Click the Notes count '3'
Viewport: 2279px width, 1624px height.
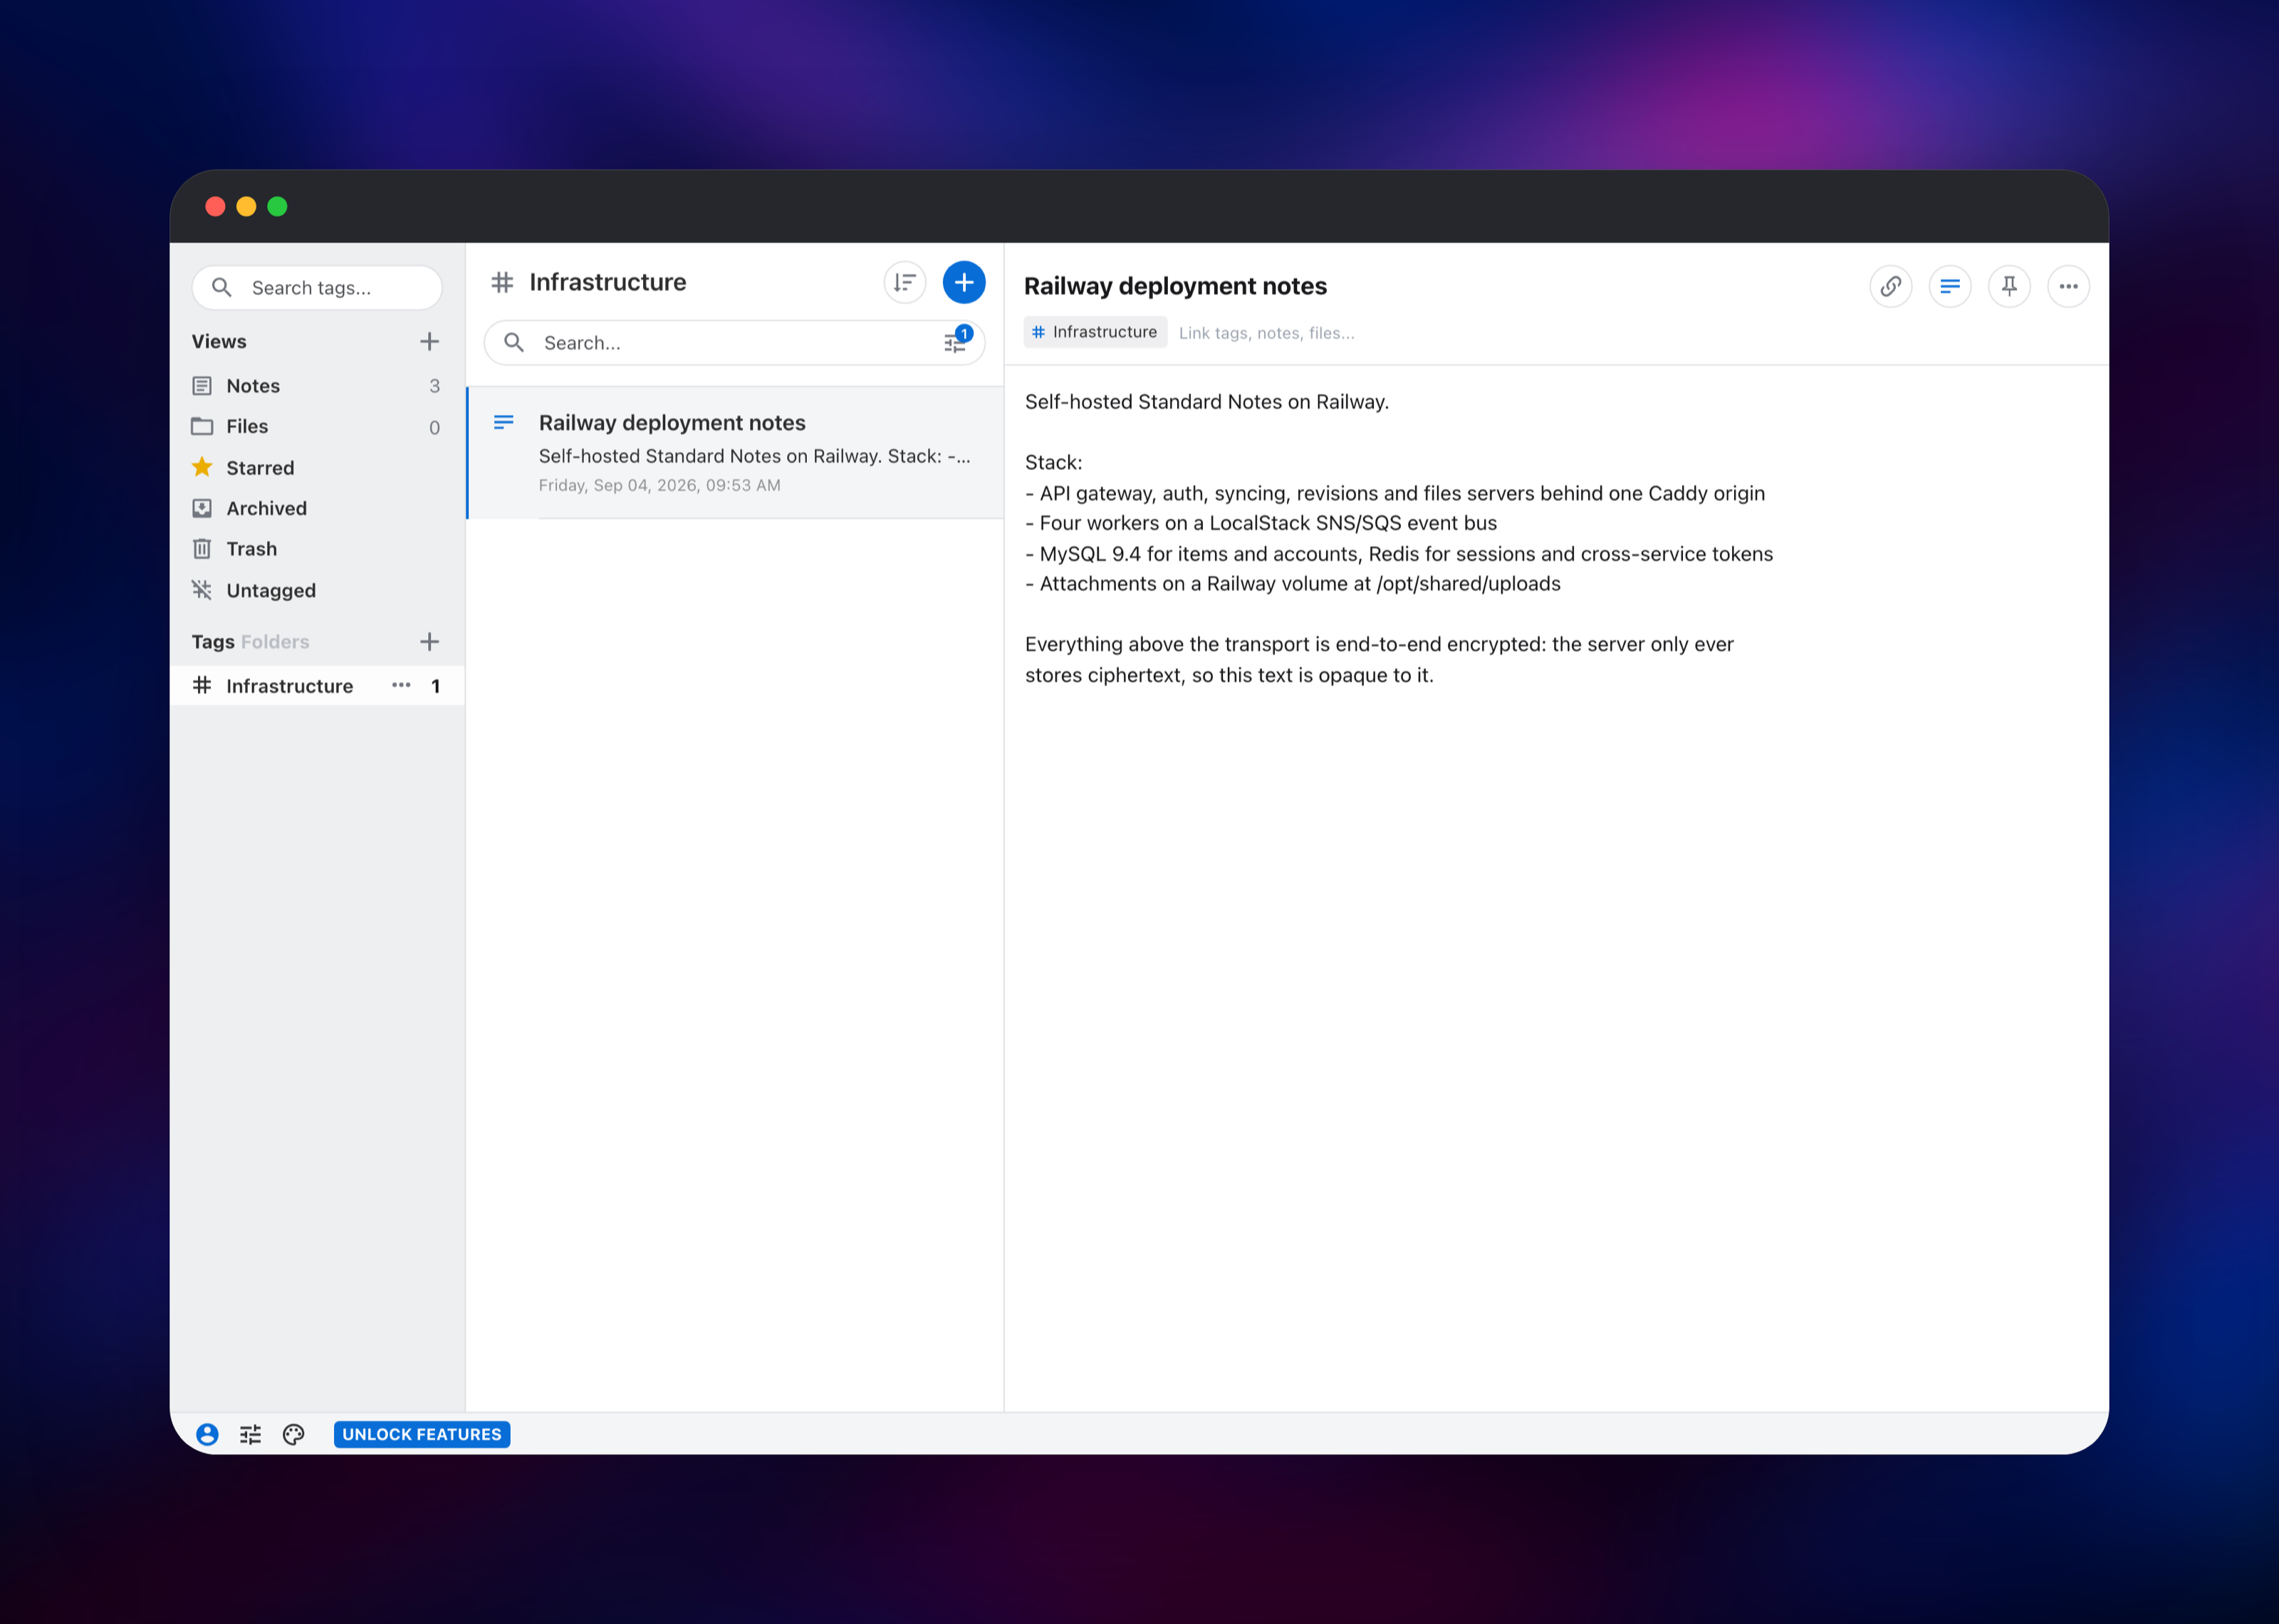pyautogui.click(x=434, y=386)
